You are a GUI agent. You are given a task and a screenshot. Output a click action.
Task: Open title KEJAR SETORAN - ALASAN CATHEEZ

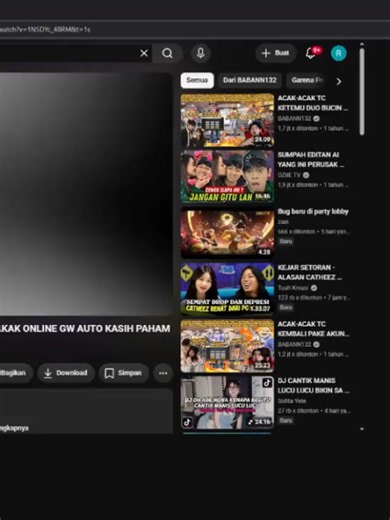tap(310, 272)
